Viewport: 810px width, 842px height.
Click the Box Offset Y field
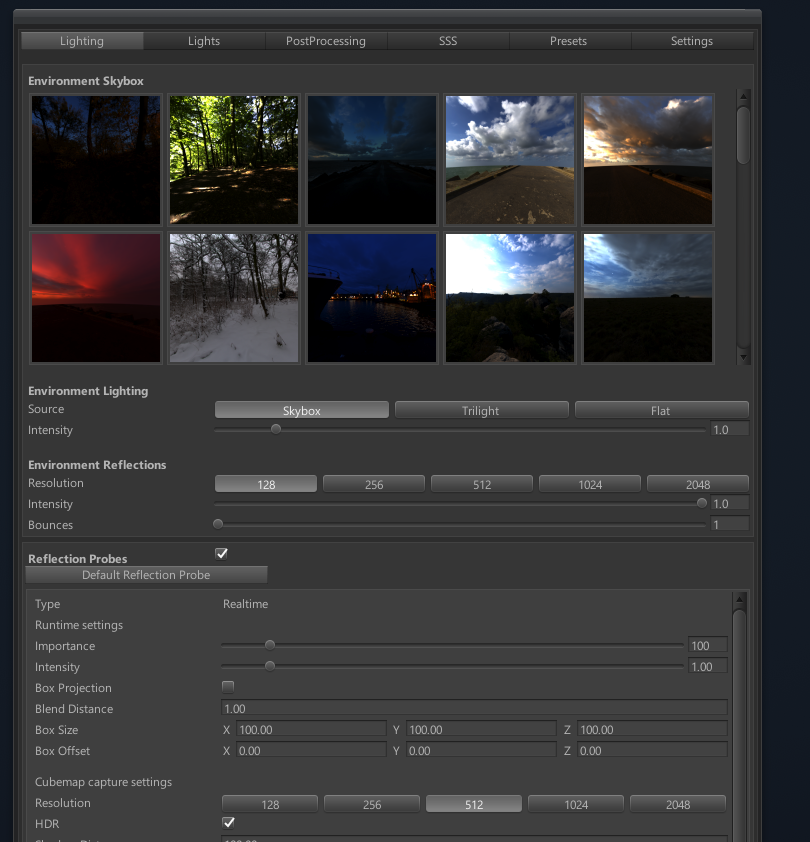481,750
